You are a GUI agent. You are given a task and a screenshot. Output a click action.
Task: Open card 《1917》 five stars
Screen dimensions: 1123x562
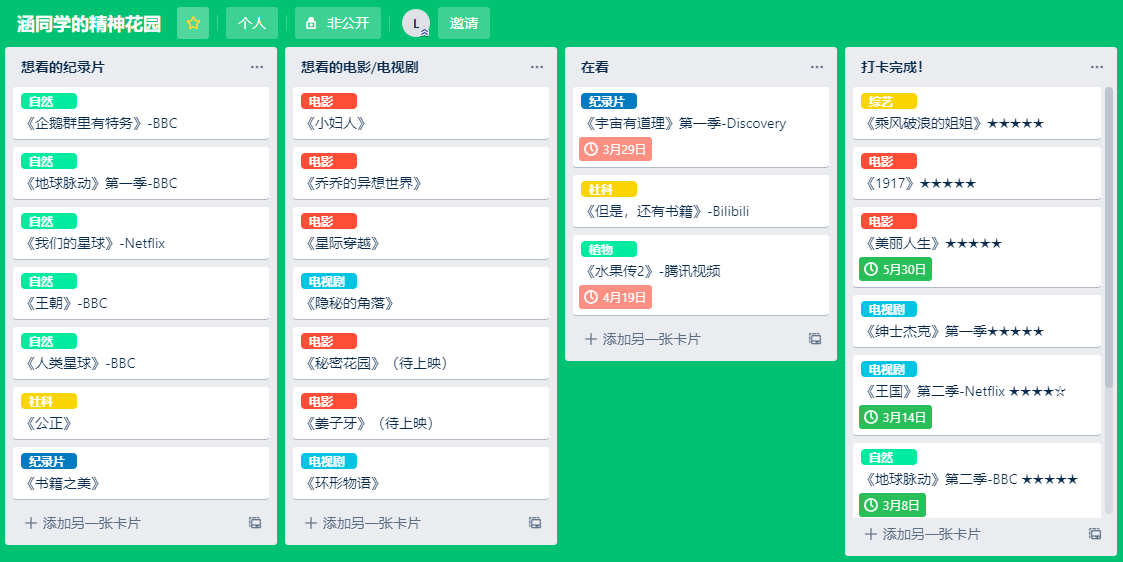click(977, 173)
